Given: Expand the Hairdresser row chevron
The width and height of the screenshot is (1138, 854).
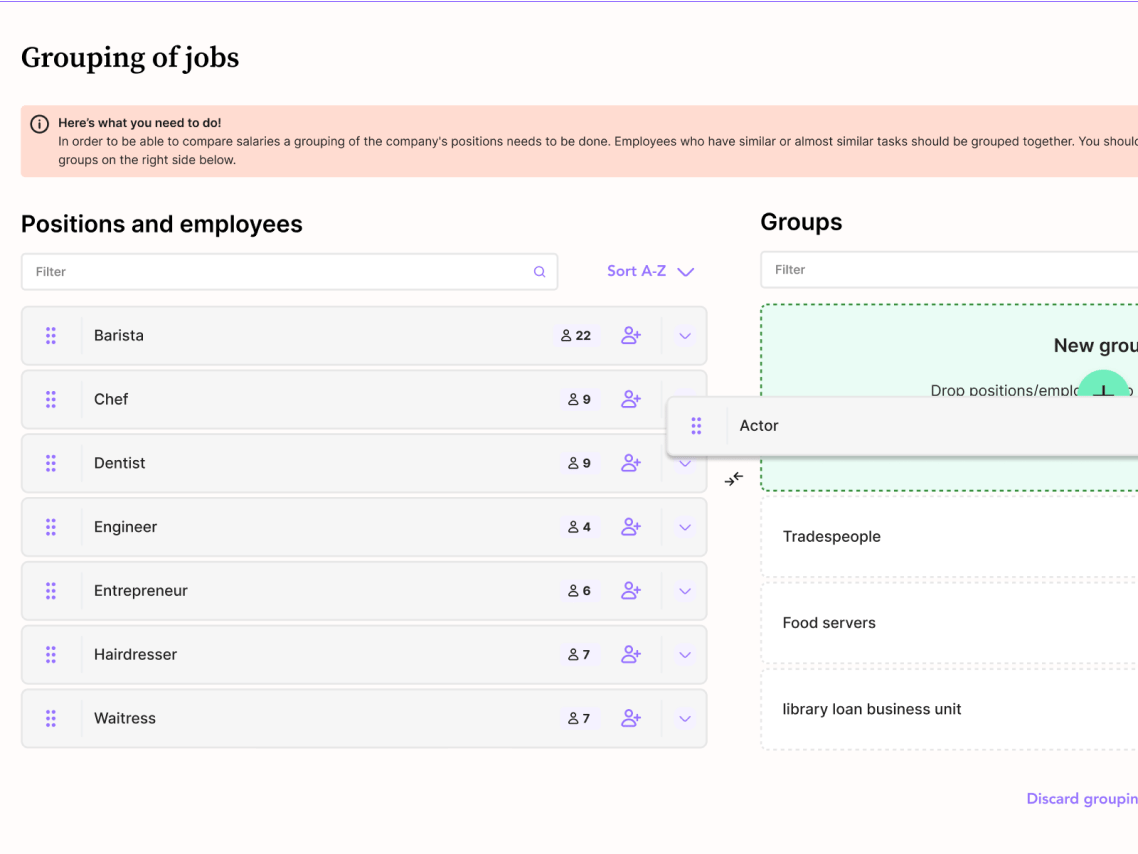Looking at the screenshot, I should (684, 655).
